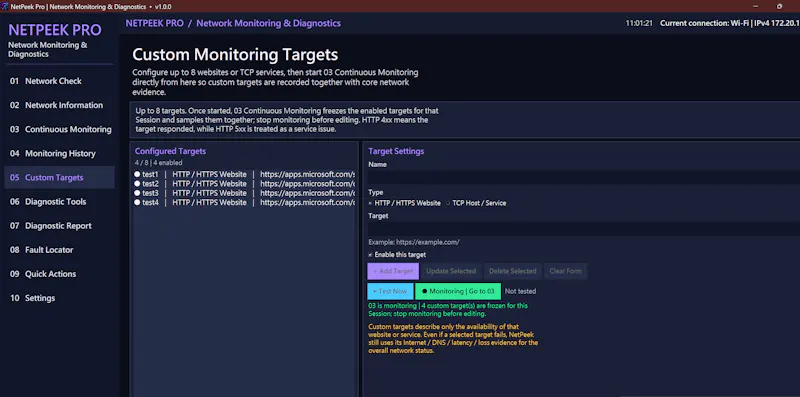Image resolution: width=800 pixels, height=397 pixels.
Task: Select the test1 row in Configured Targets
Action: [244, 175]
